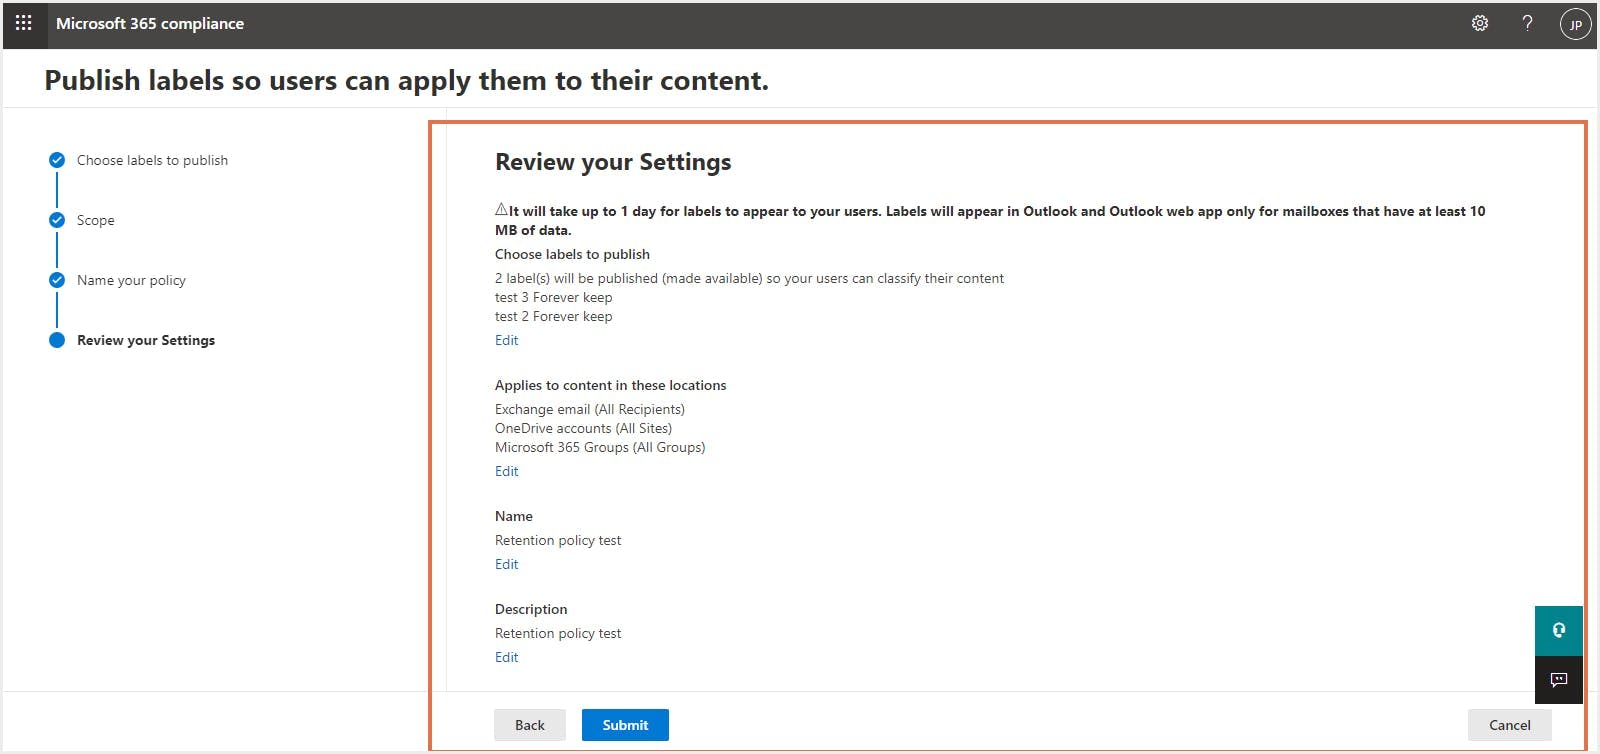The image size is (1600, 754).
Task: Open the feedback chat bubble icon
Action: [x=1558, y=680]
